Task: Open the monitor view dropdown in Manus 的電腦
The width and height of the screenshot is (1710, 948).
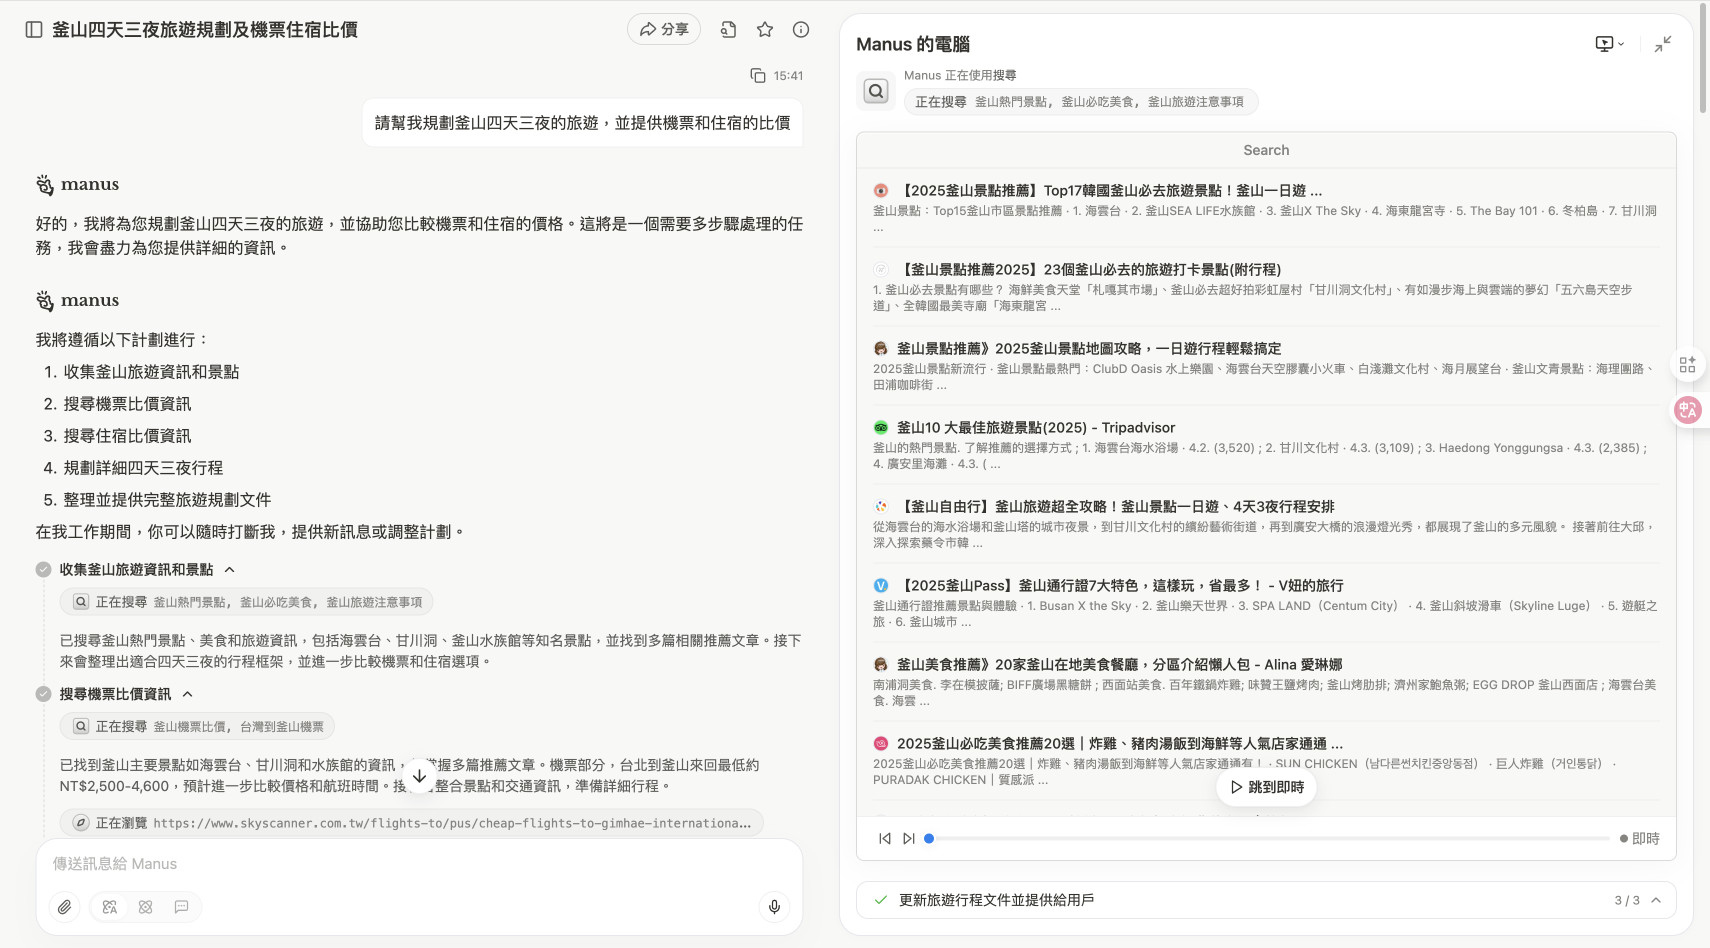Action: click(1610, 44)
